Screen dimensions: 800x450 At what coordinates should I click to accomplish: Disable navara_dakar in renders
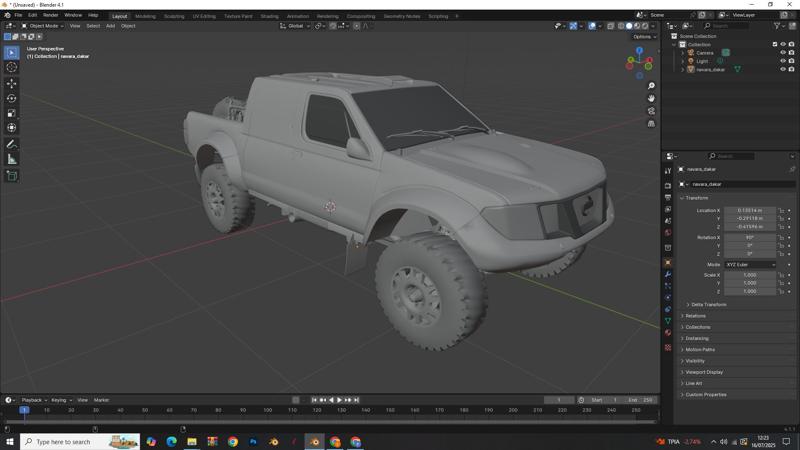[791, 69]
